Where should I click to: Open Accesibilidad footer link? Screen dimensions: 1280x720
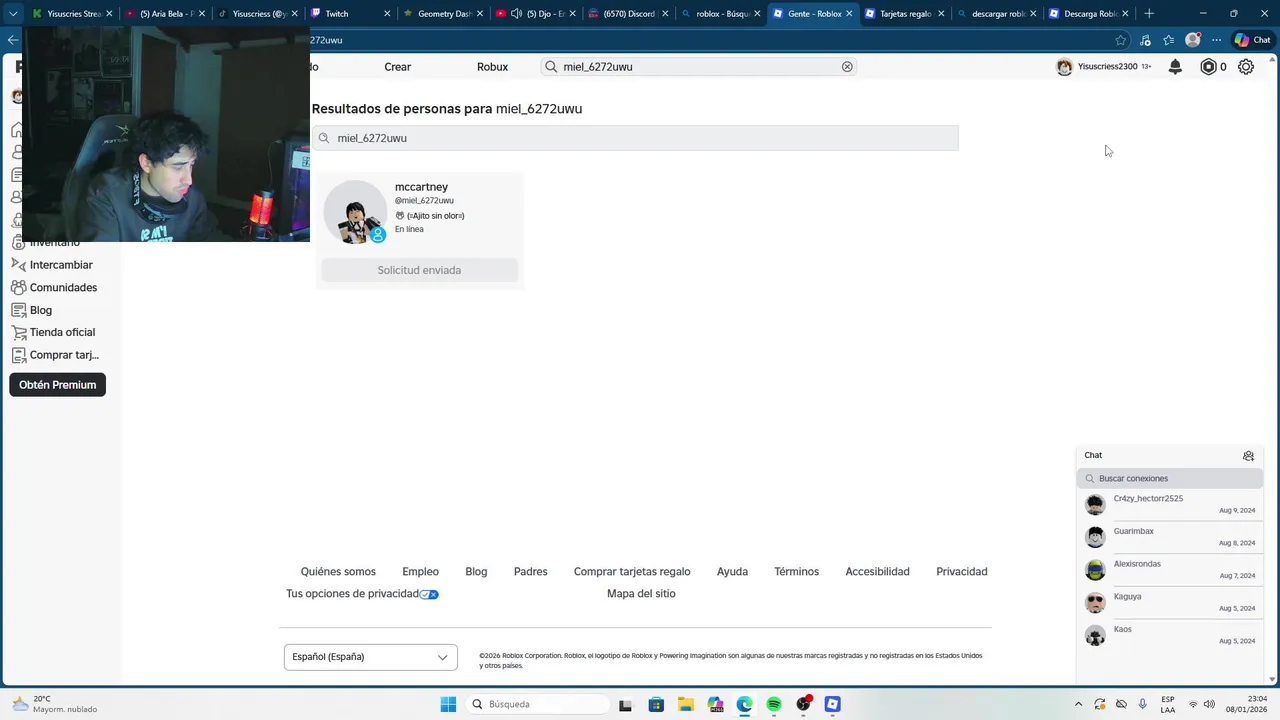[x=877, y=572]
